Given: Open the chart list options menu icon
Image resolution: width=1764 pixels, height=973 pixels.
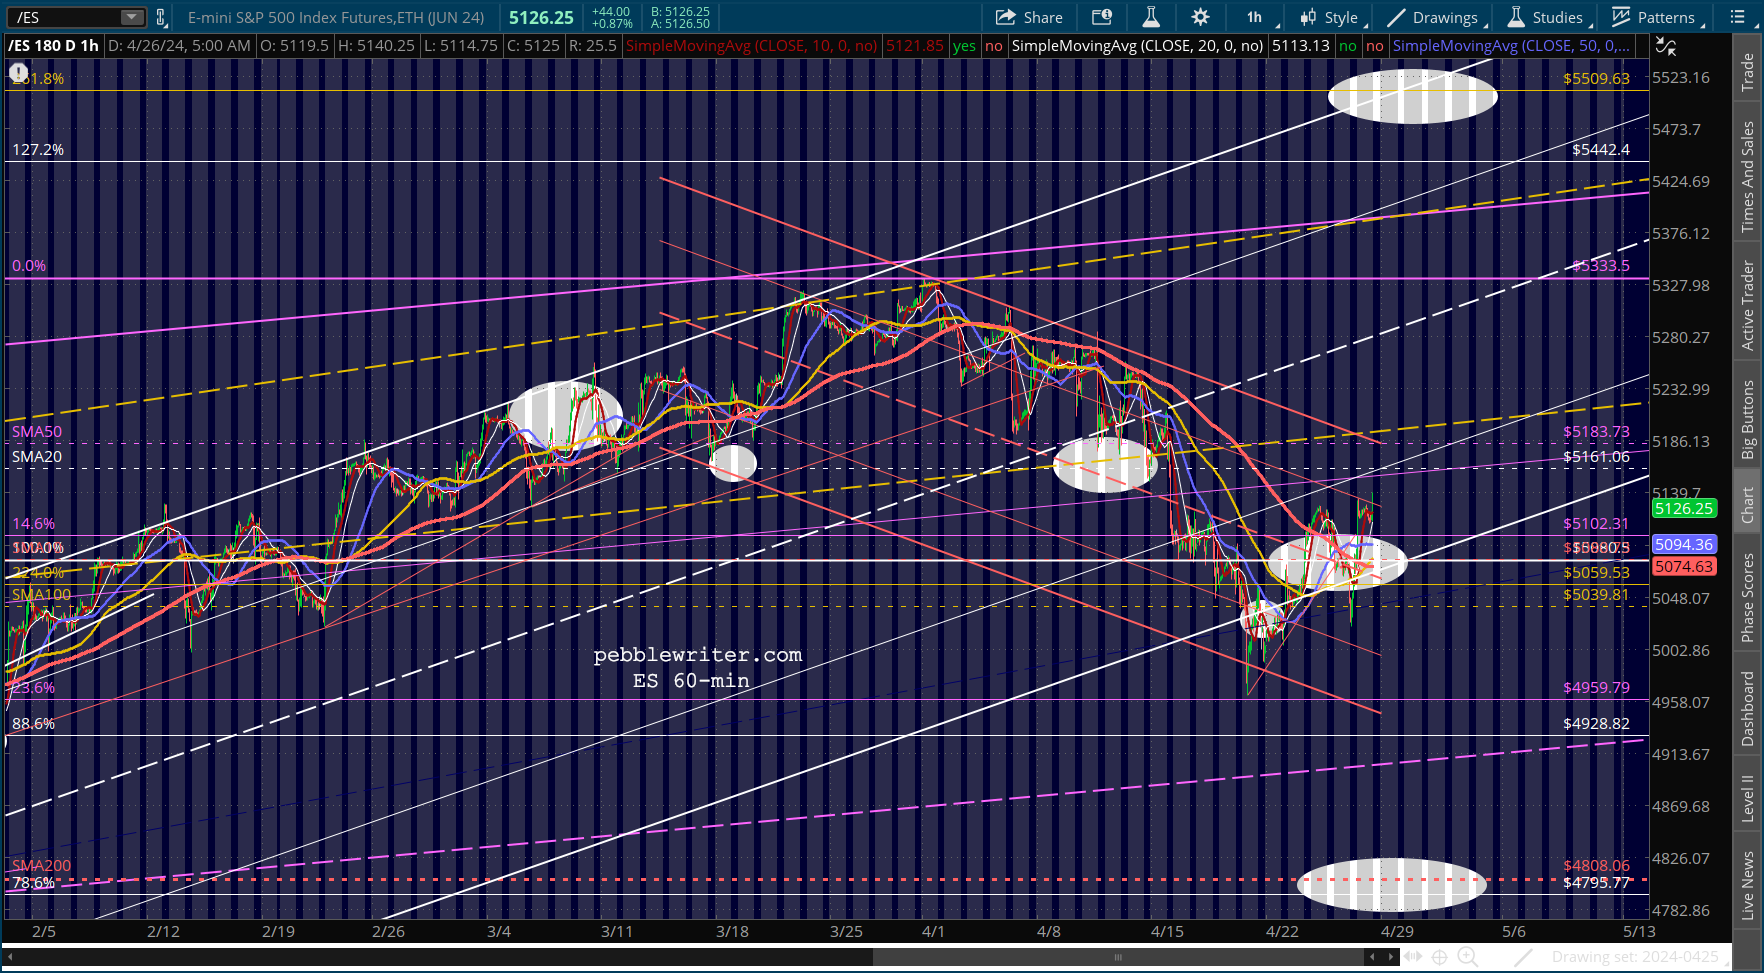Looking at the screenshot, I should click(x=1738, y=17).
